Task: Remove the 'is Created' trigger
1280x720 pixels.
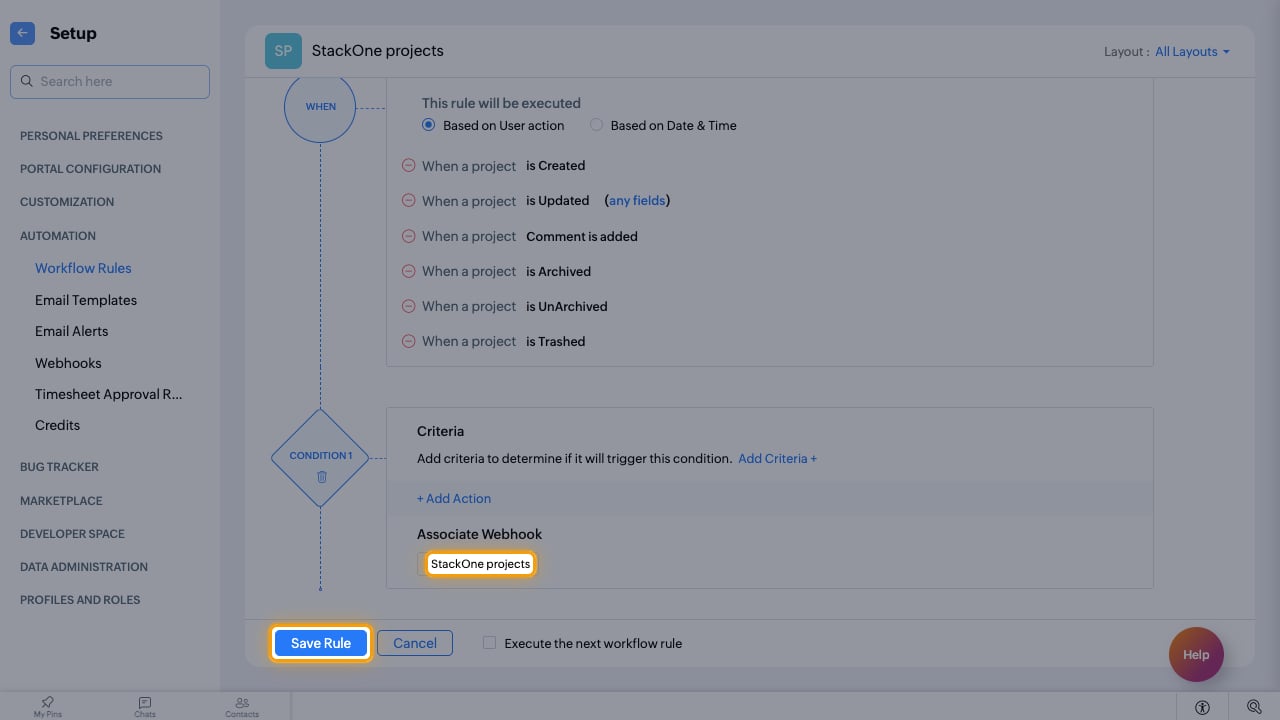Action: [x=408, y=166]
